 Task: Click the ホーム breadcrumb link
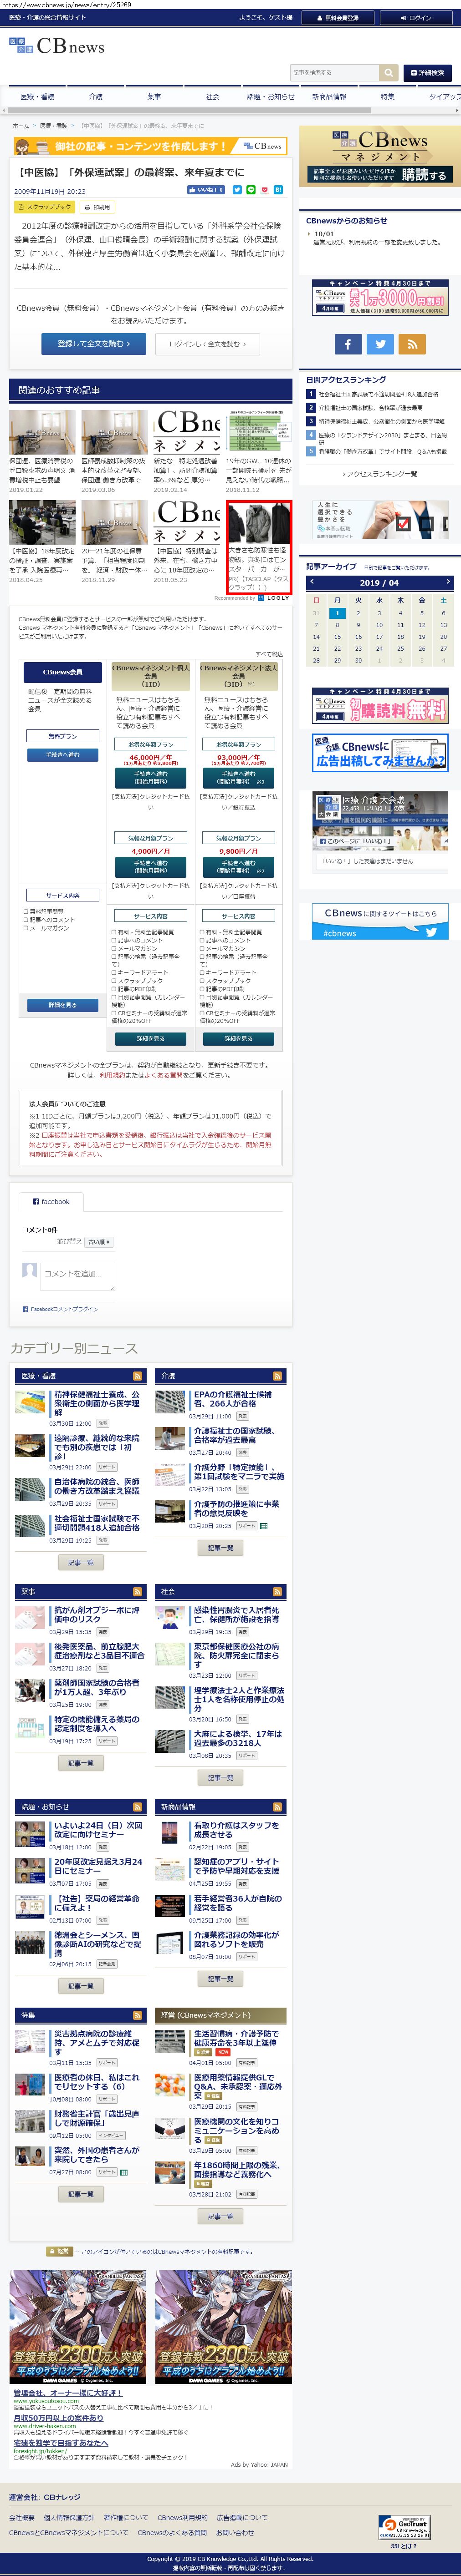pyautogui.click(x=20, y=126)
